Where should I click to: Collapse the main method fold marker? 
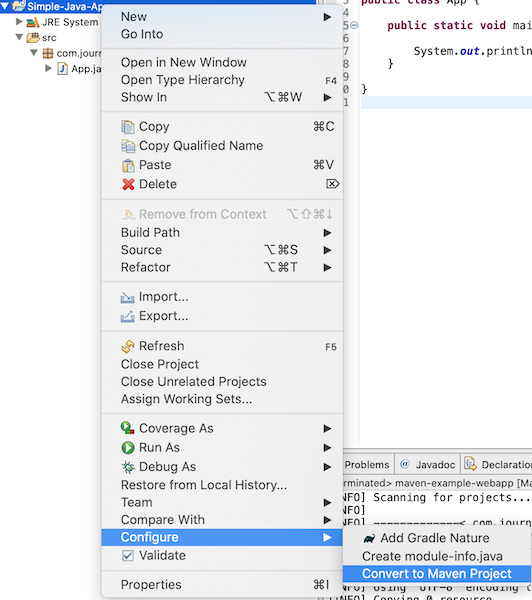(354, 25)
